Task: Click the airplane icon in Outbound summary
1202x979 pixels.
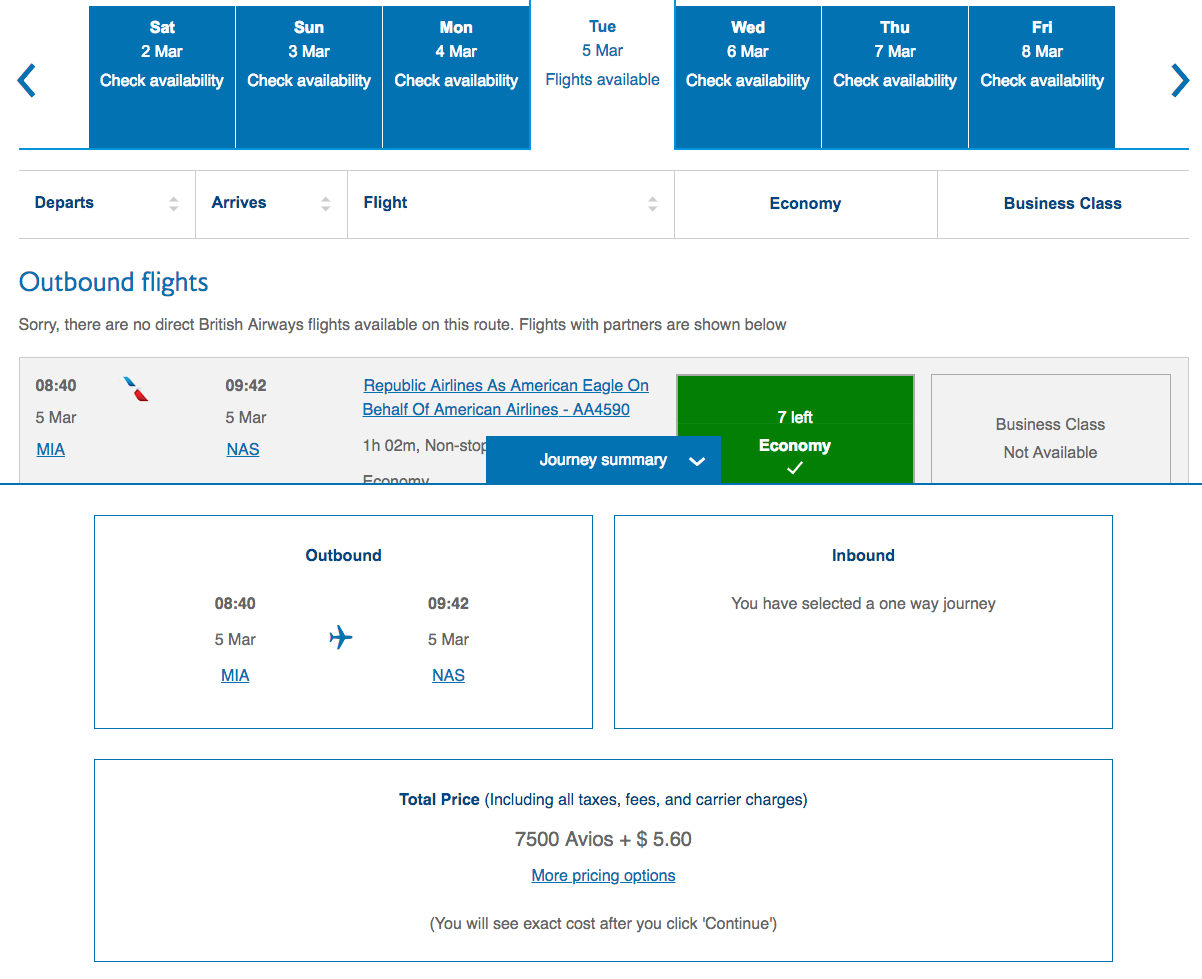Action: (x=341, y=637)
